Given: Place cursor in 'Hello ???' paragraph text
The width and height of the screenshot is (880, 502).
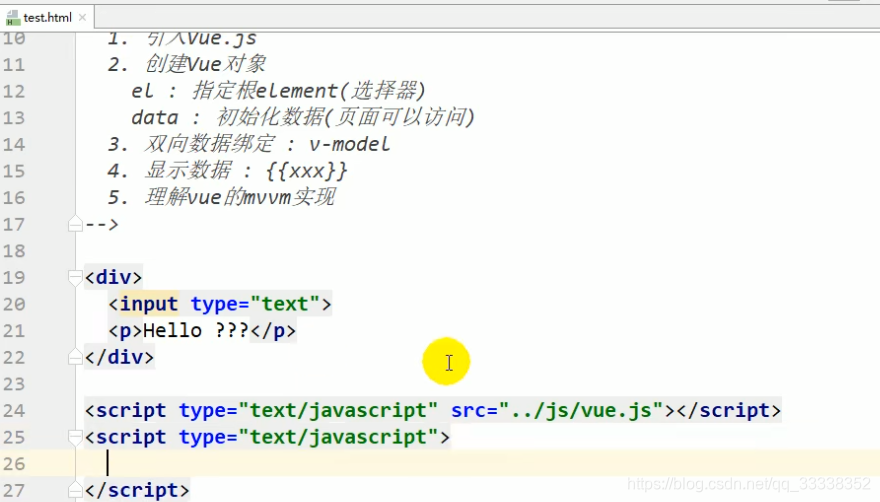Looking at the screenshot, I should pos(196,331).
